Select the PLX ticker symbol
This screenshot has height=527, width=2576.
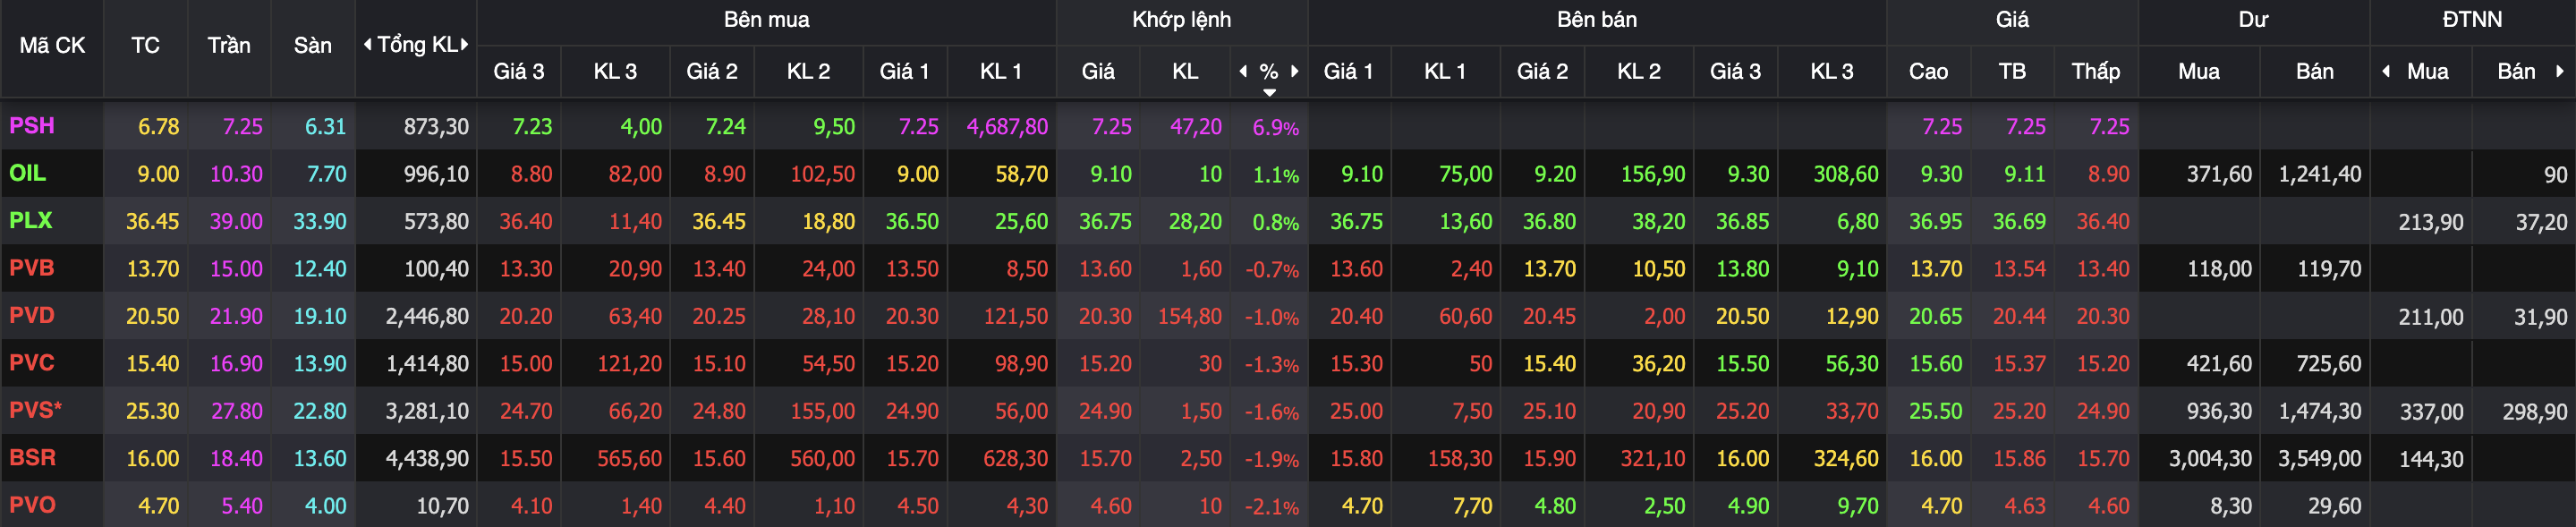click(31, 220)
